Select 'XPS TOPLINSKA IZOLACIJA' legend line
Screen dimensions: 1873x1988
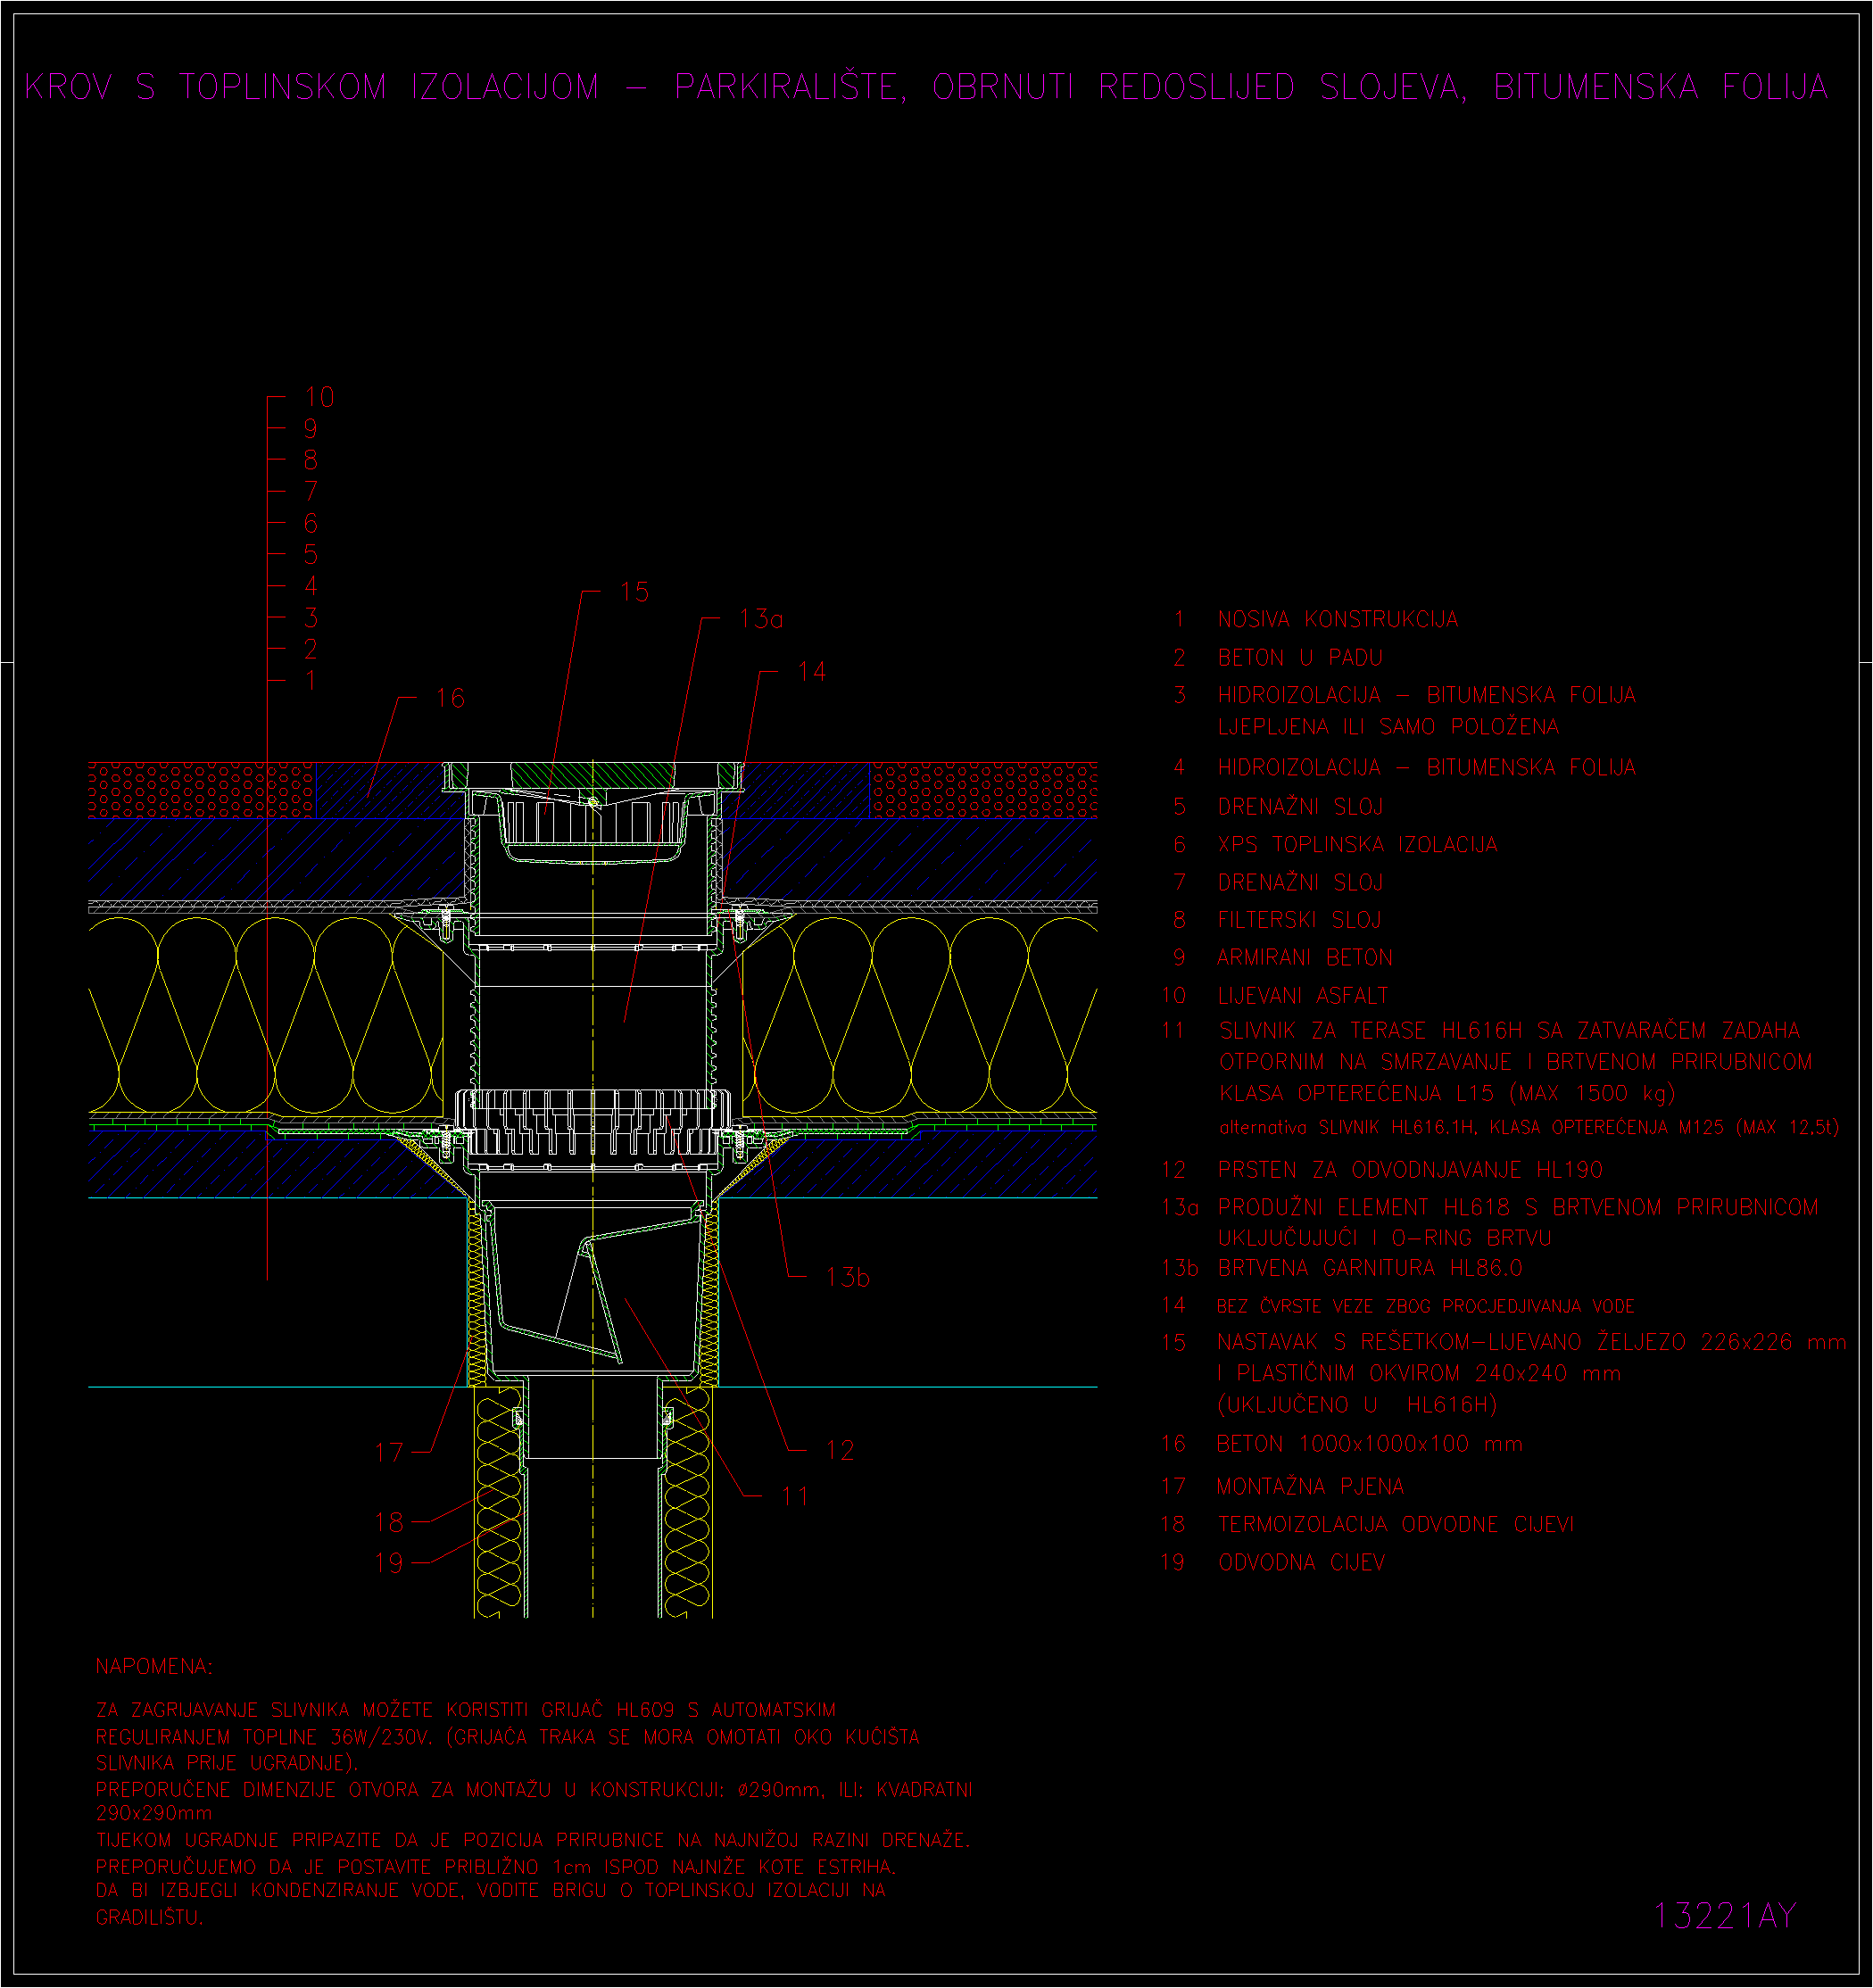(x=1357, y=845)
